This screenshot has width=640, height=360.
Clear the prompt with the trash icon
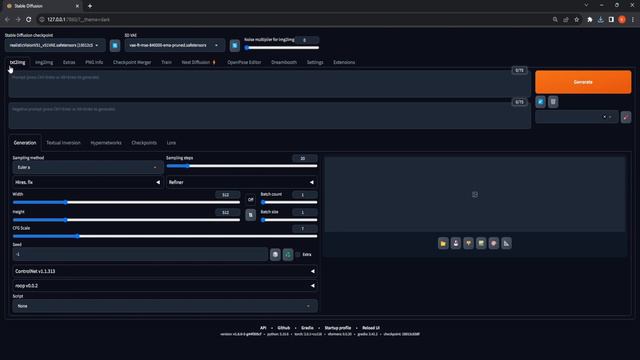point(553,102)
